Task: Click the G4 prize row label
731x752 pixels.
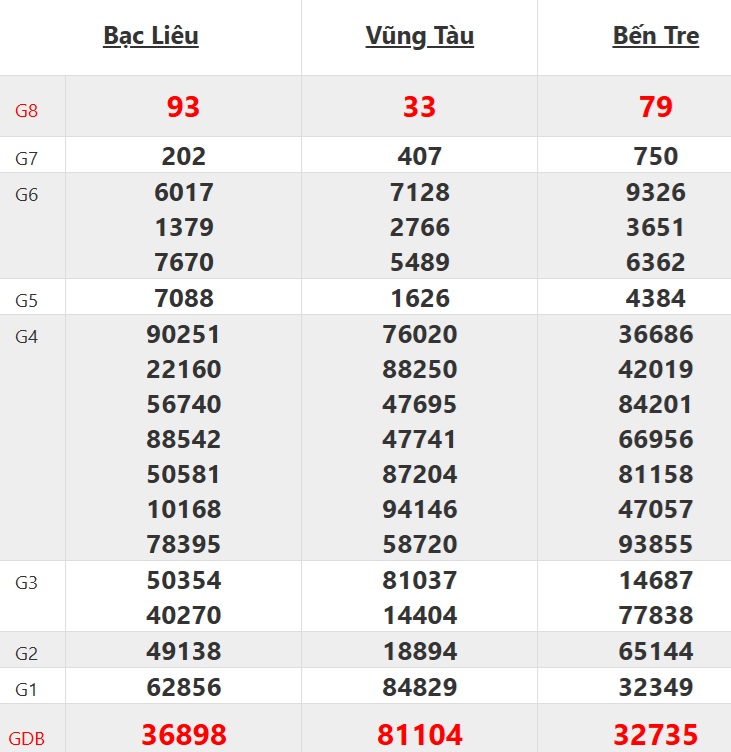Action: point(27,336)
